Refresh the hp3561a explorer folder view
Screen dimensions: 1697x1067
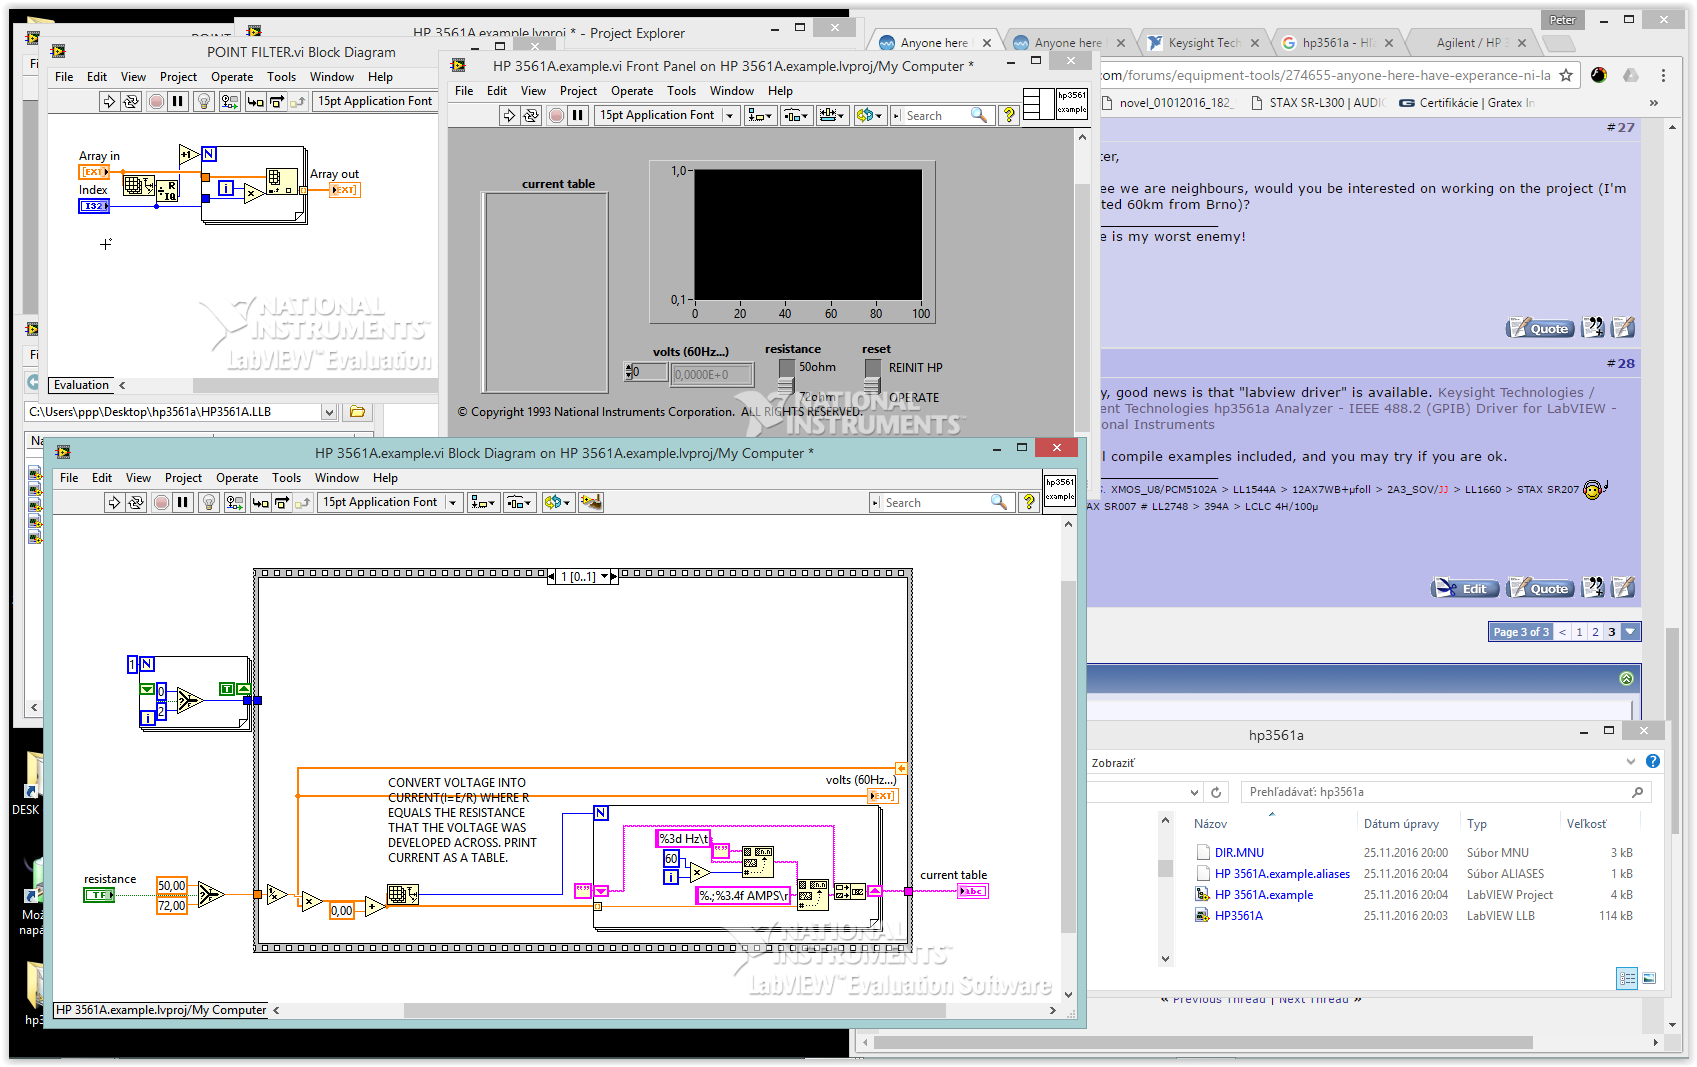pos(1216,792)
